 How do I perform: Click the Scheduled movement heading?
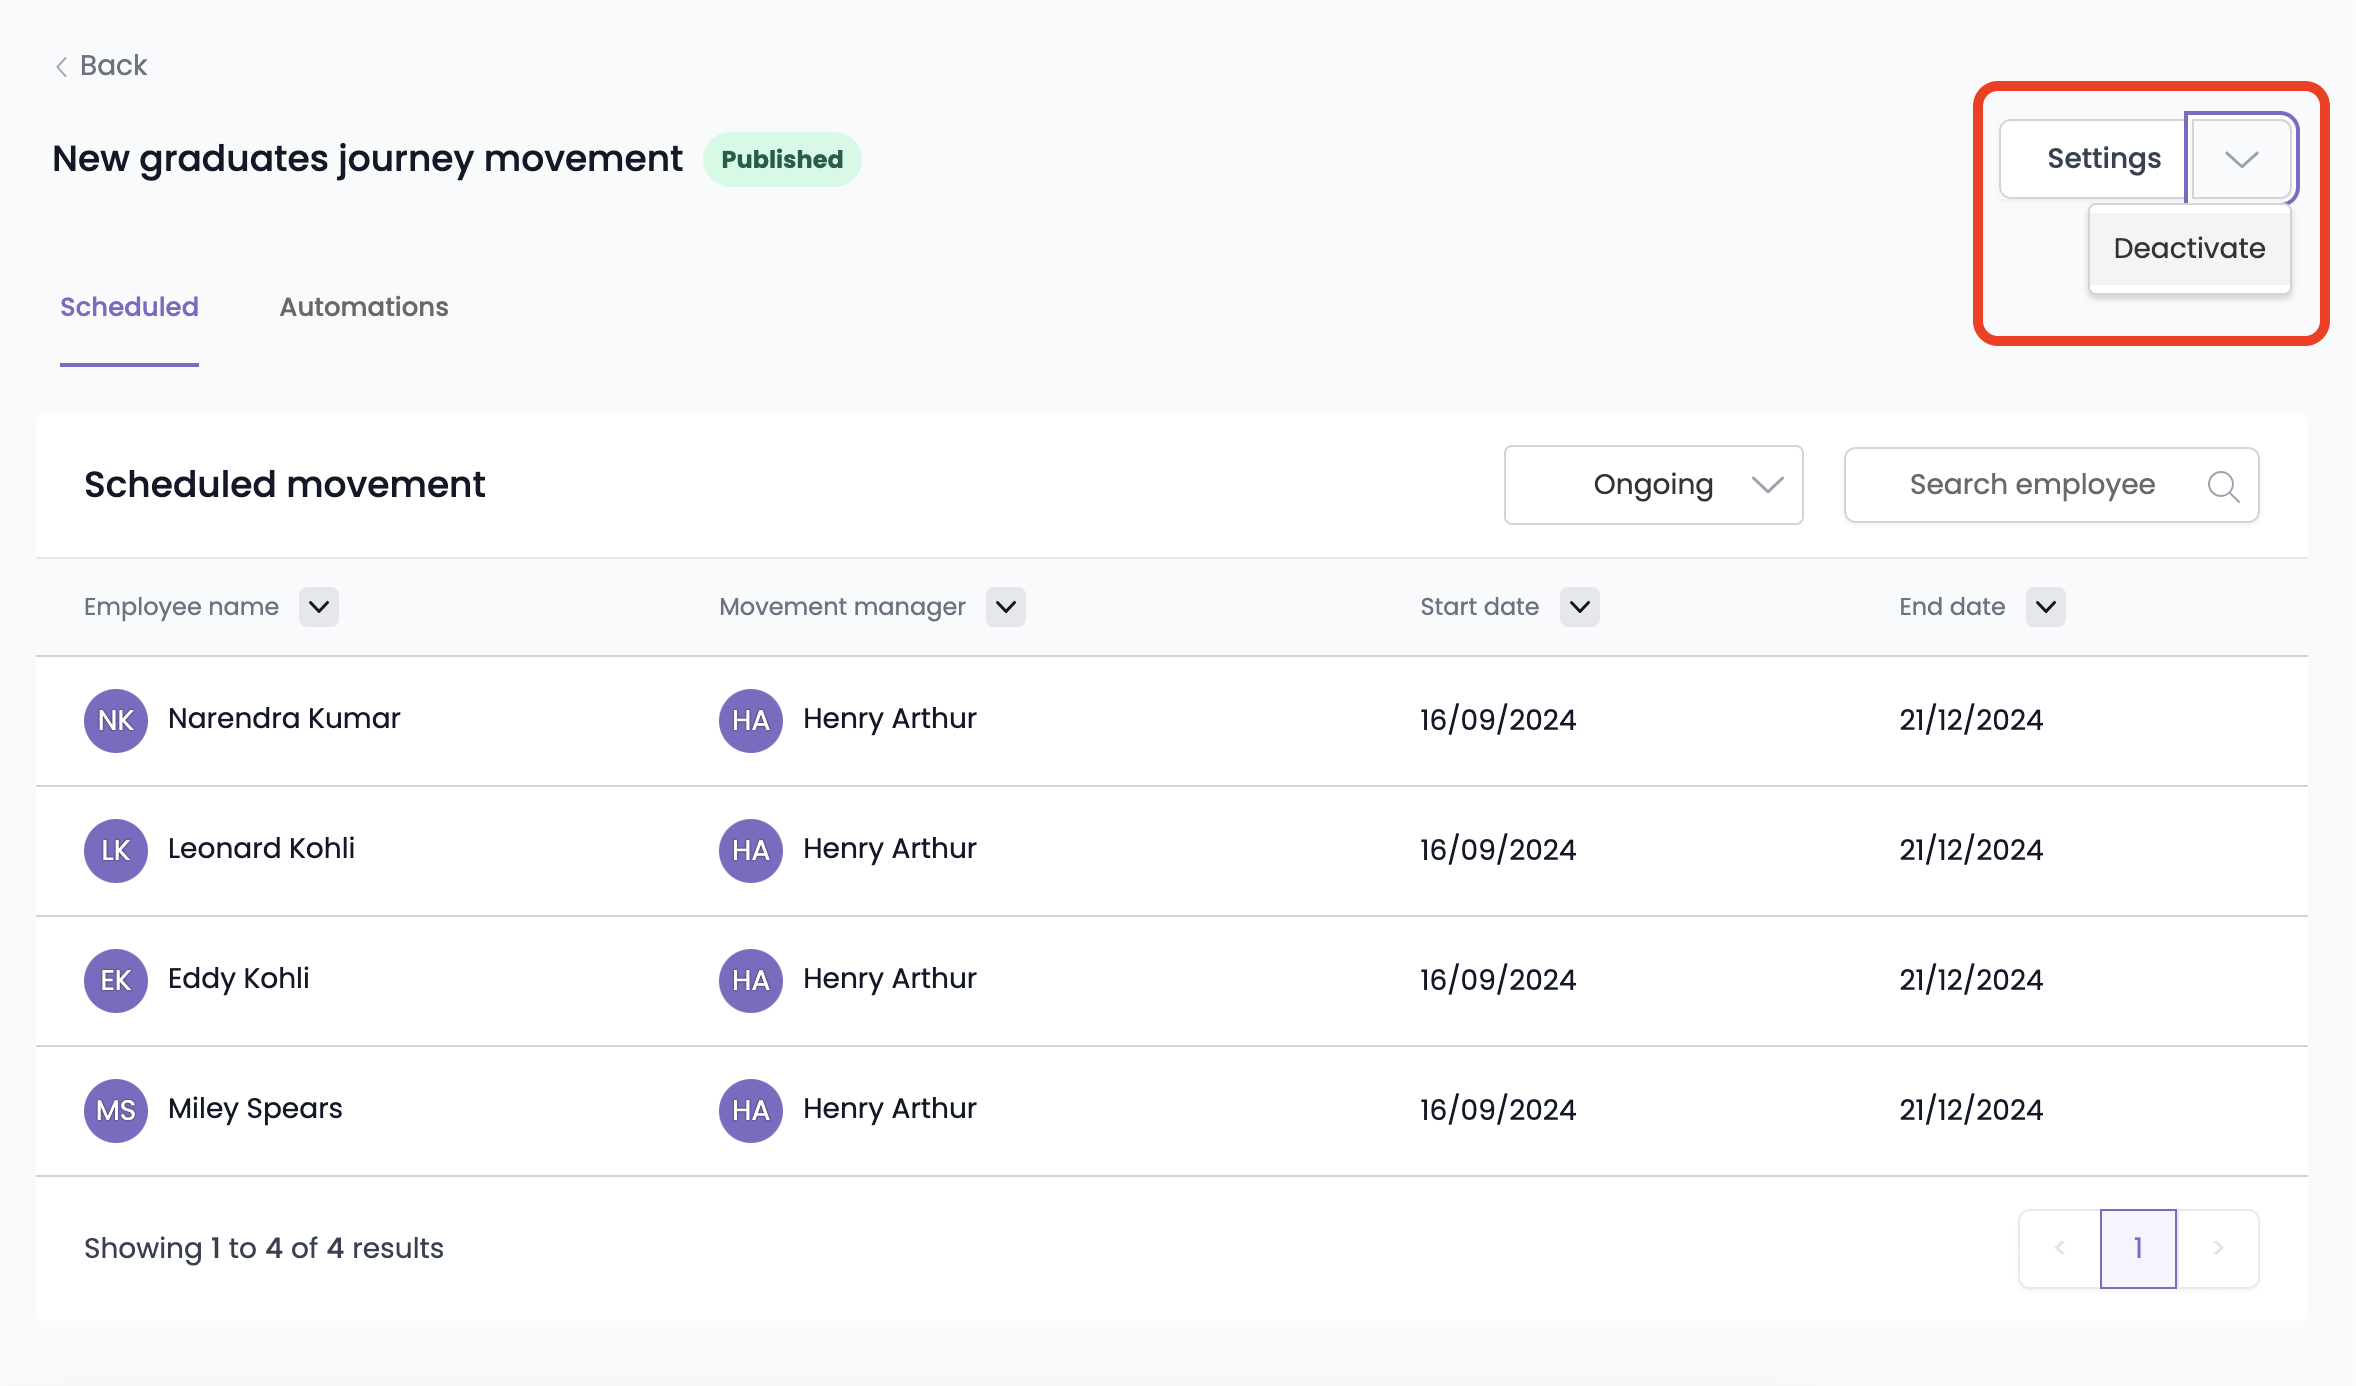pyautogui.click(x=284, y=485)
